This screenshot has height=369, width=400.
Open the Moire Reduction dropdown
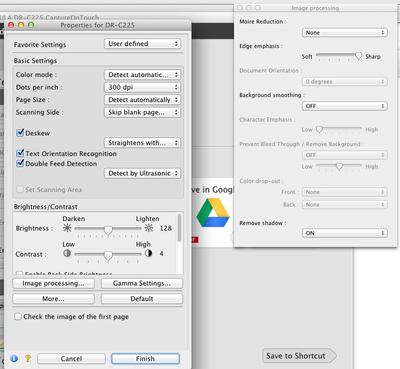345,32
